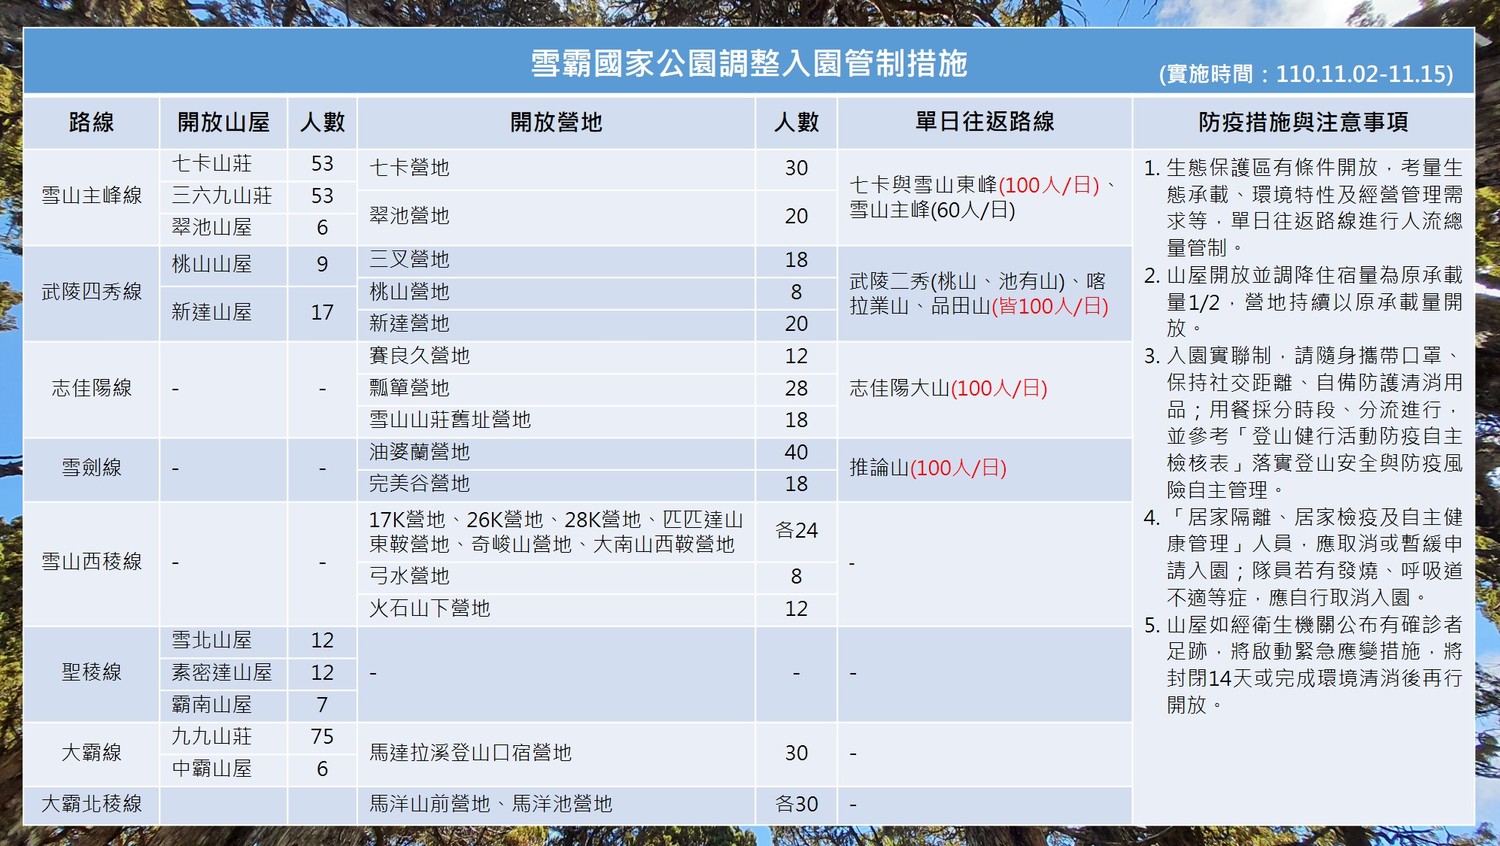Click the 三六九山莊 cabin cell
1500x846 pixels.
click(x=223, y=196)
